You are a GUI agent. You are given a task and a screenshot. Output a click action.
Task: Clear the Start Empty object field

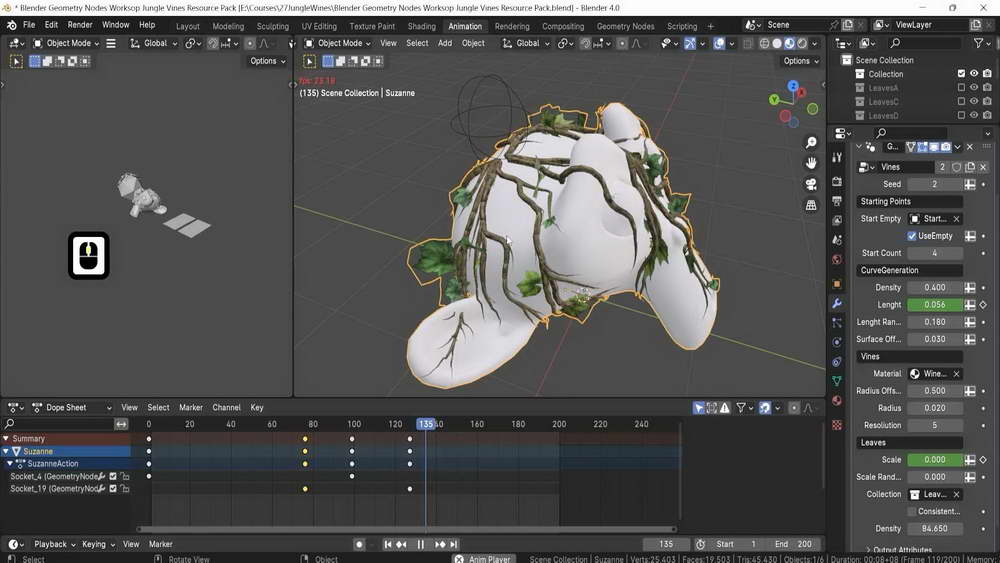click(956, 219)
